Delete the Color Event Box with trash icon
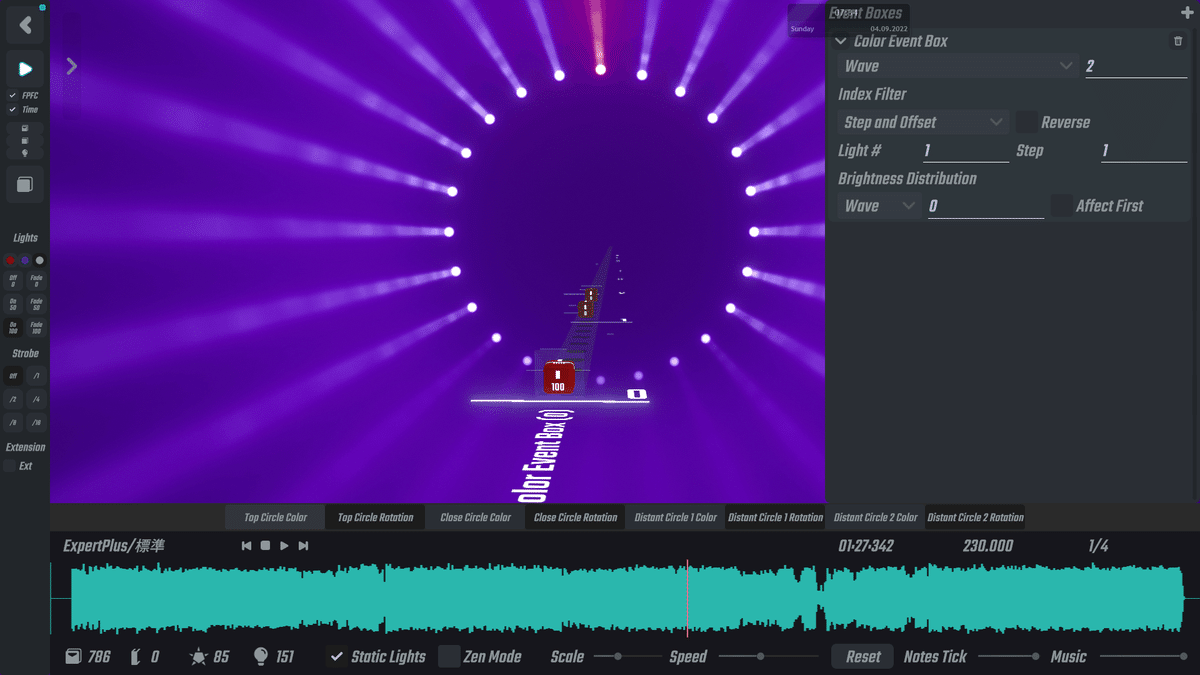1200x675 pixels. point(1178,41)
